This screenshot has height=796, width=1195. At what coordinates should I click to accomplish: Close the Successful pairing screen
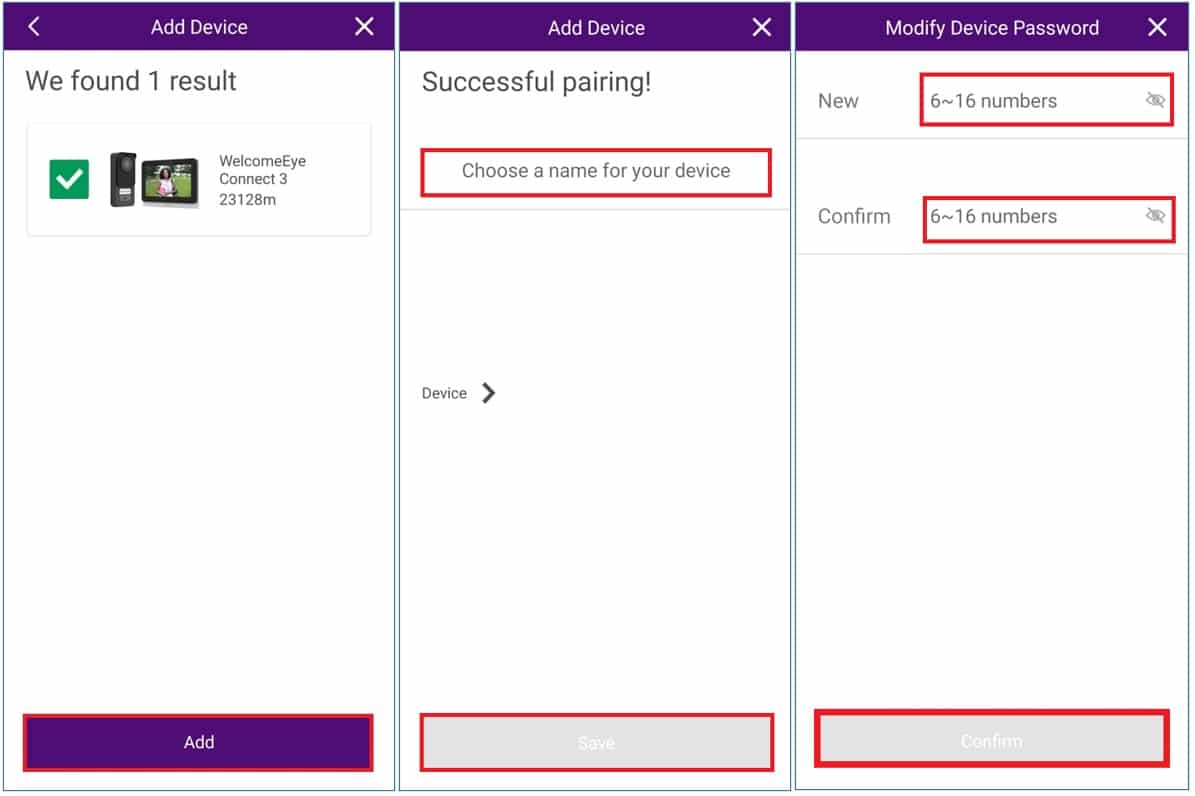(761, 27)
